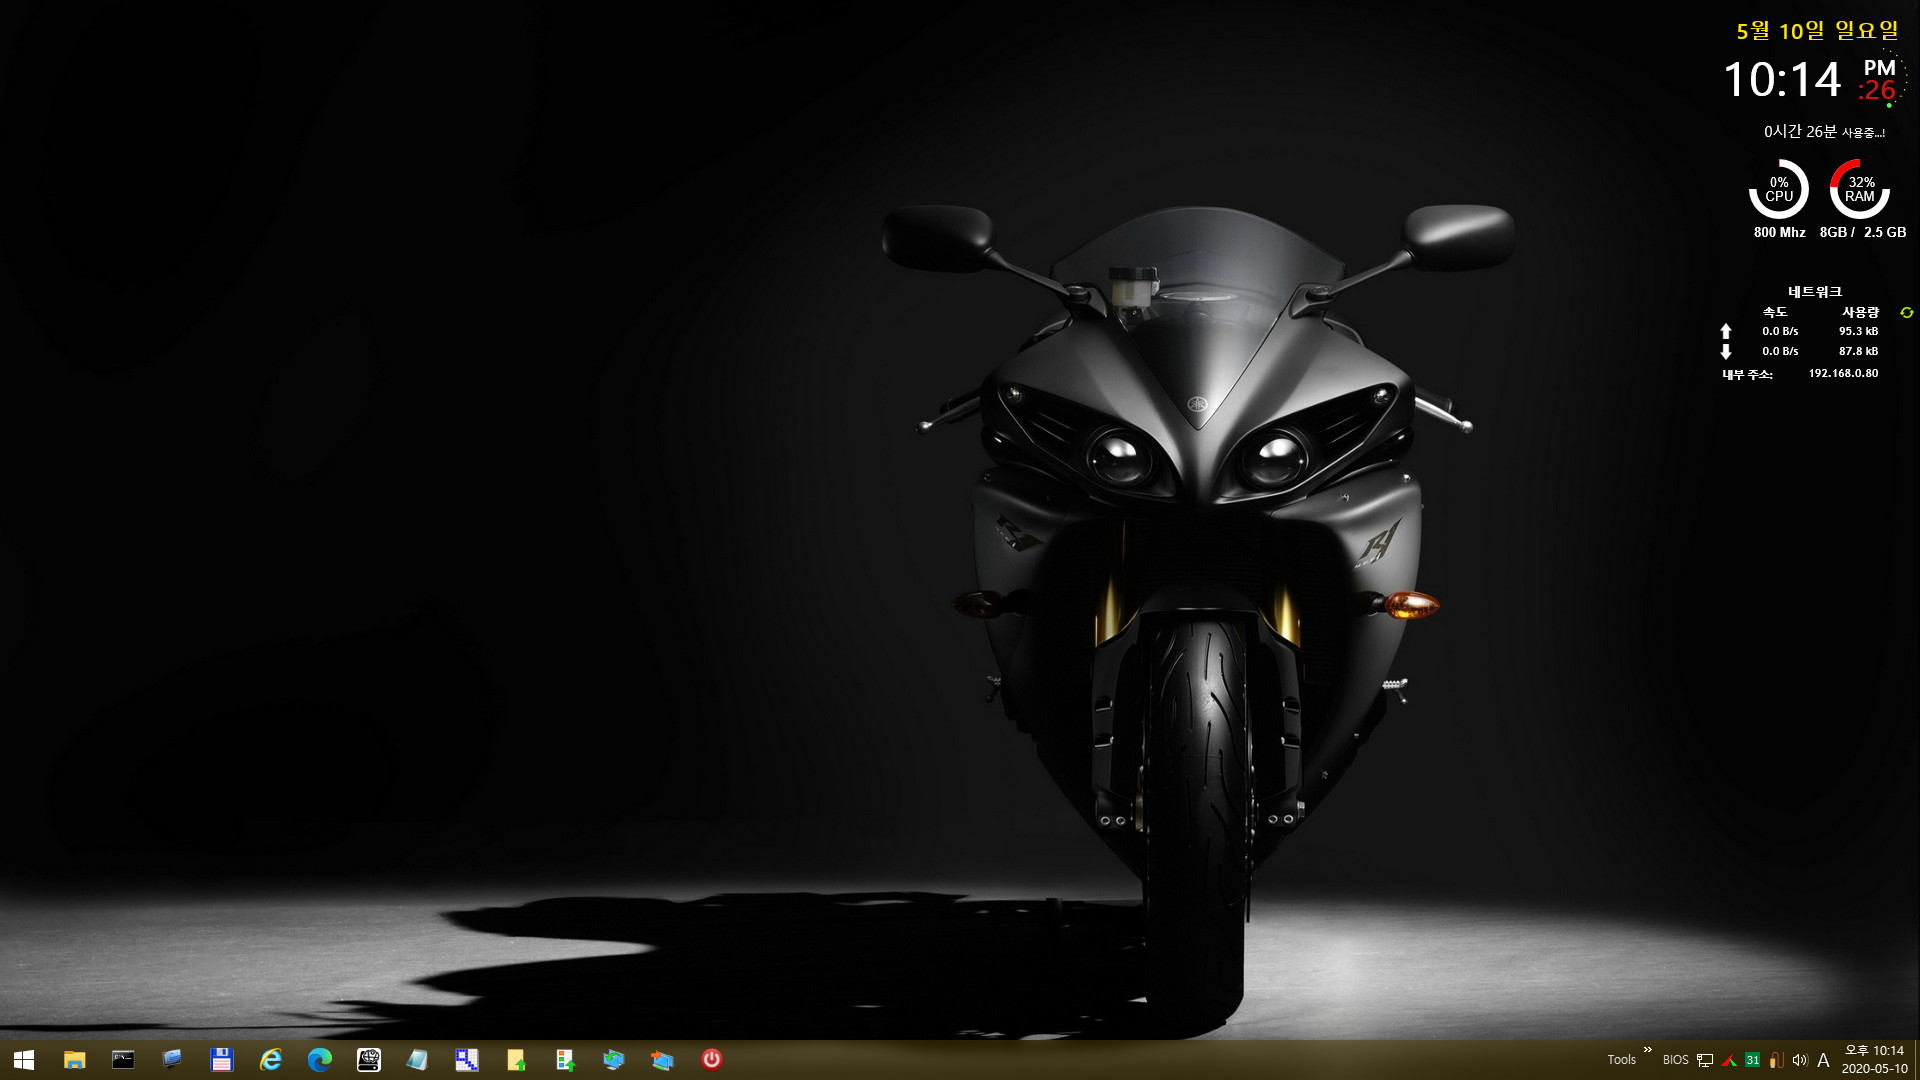Viewport: 1920px width, 1080px height.
Task: Click the red :26 seconds indicator
Action: click(x=1877, y=91)
